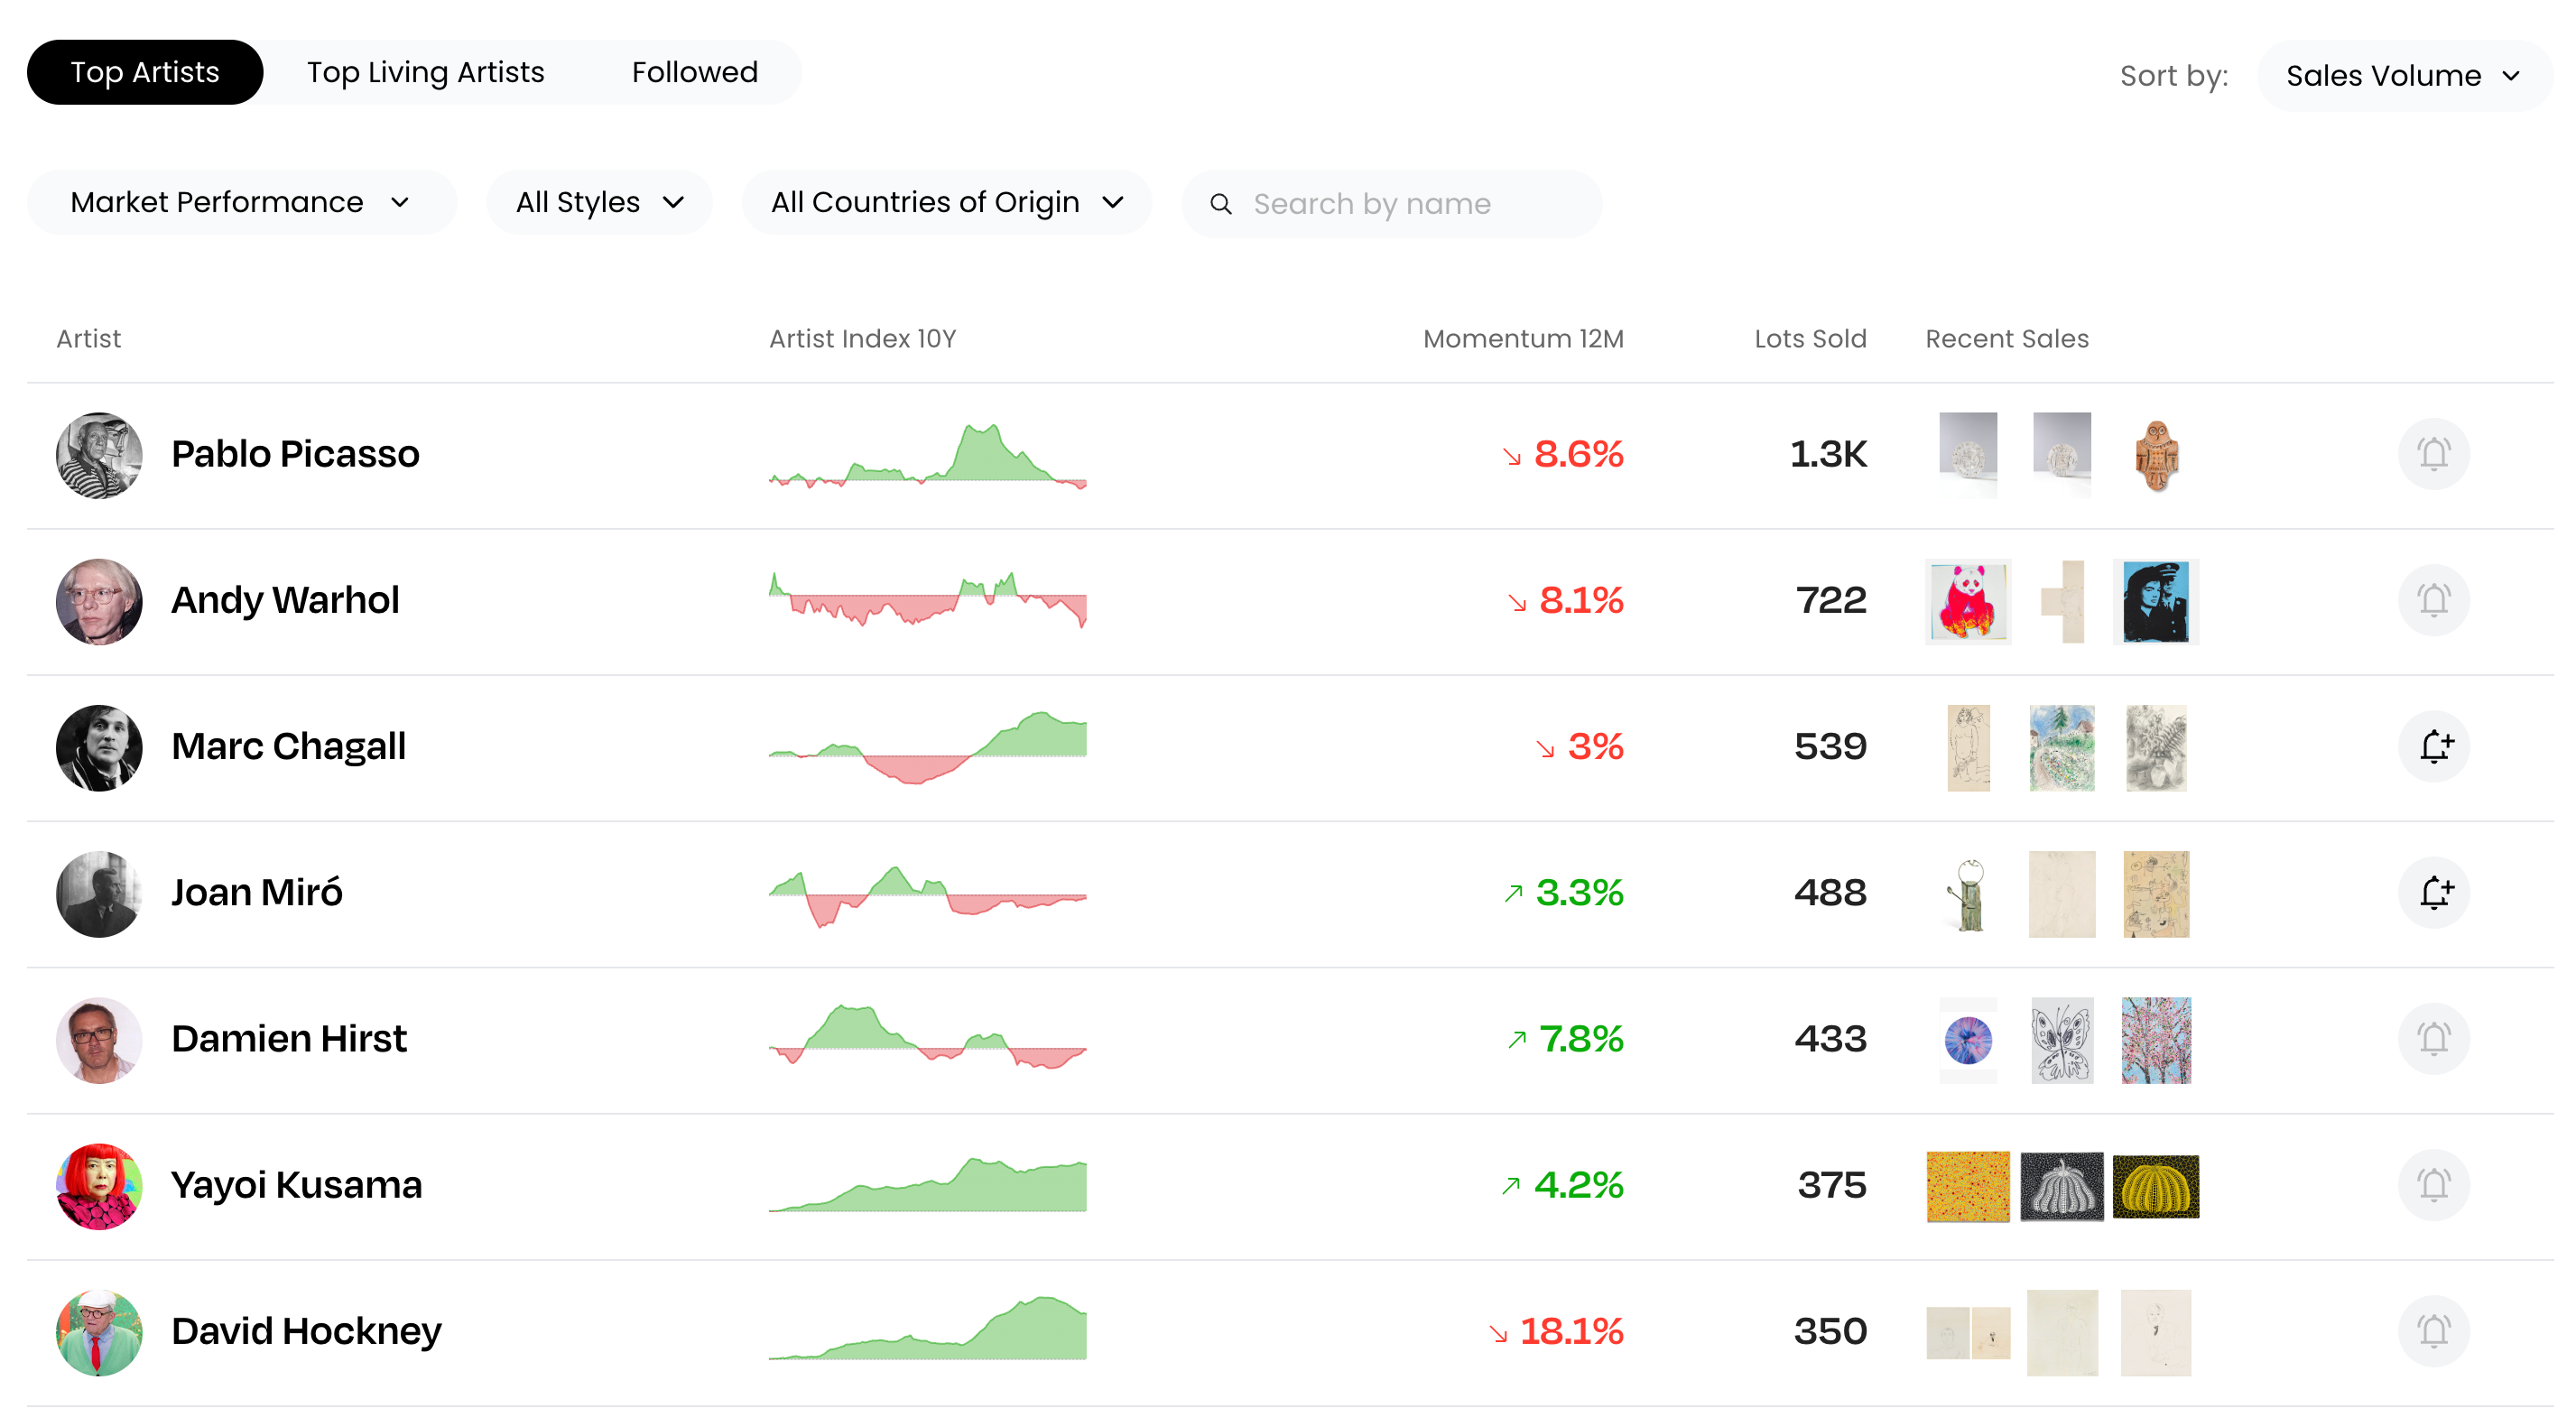The height and width of the screenshot is (1408, 2576).
Task: Open Kusama's yellow pumpkin thumbnail
Action: (2155, 1186)
